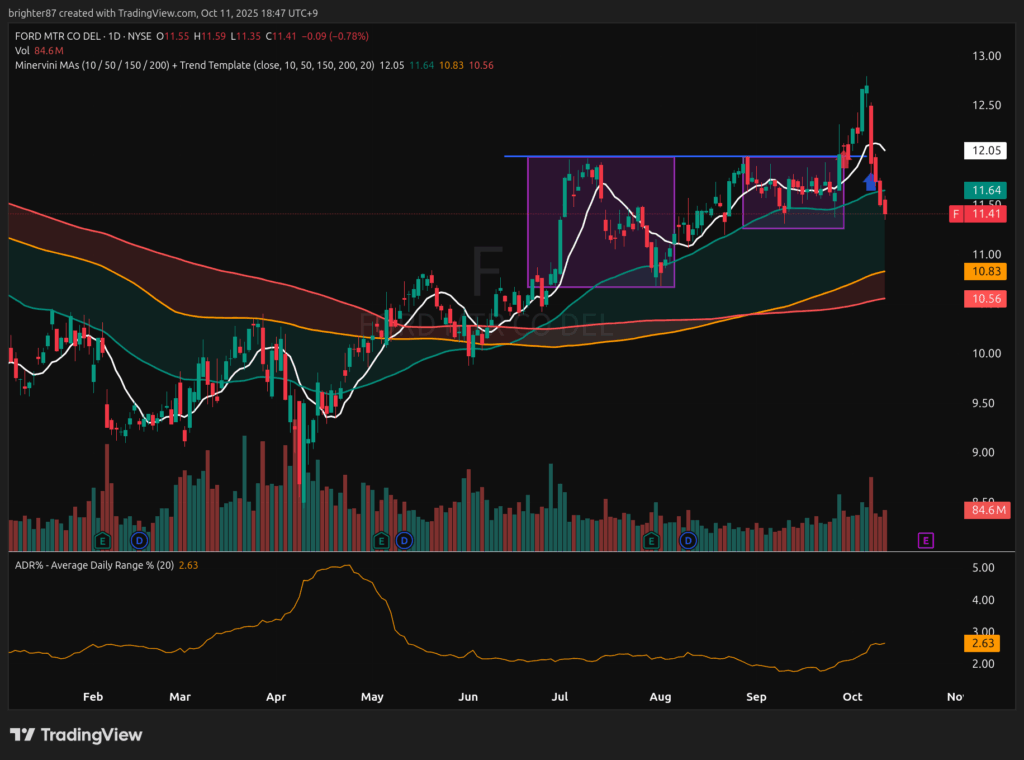1024x760 pixels.
Task: Open the earnings E marker before August
Action: tap(652, 540)
